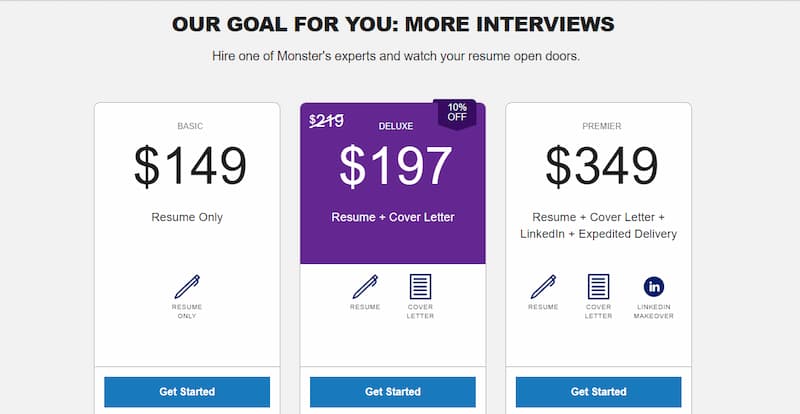Click the Resume pen icon in Premier plan
800x414 pixels.
click(543, 286)
